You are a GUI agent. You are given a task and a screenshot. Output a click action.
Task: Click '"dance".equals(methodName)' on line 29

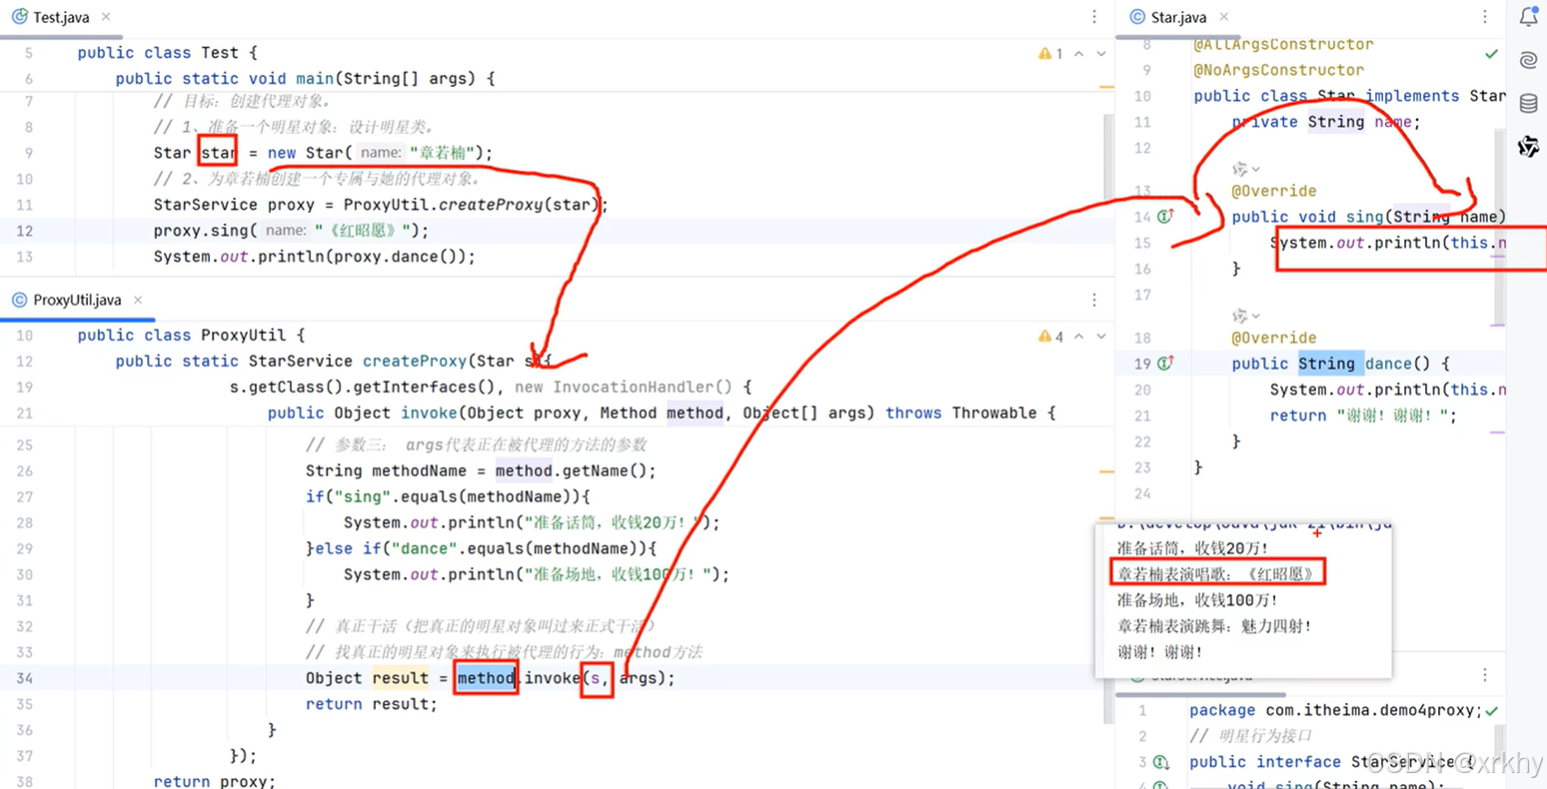pyautogui.click(x=519, y=549)
